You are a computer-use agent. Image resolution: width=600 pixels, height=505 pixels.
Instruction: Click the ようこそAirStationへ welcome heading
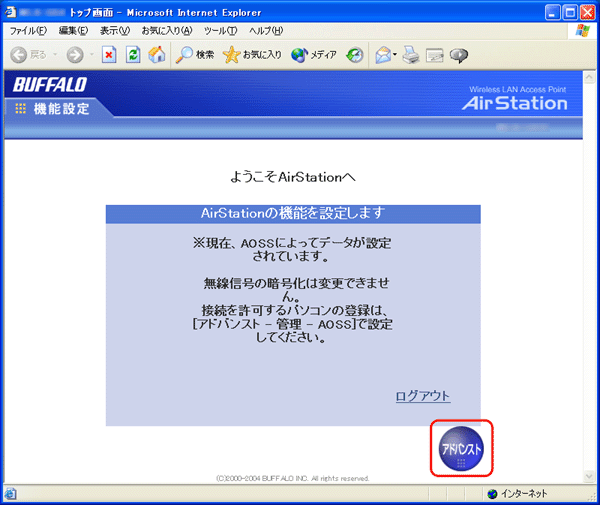(293, 178)
